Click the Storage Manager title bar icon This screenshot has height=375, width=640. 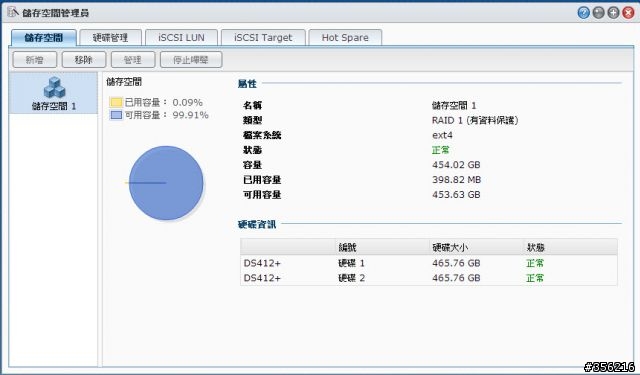point(13,12)
